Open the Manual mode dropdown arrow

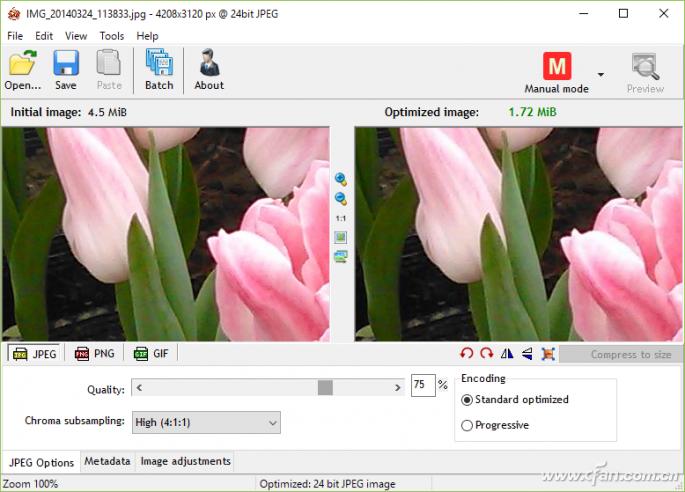point(601,74)
